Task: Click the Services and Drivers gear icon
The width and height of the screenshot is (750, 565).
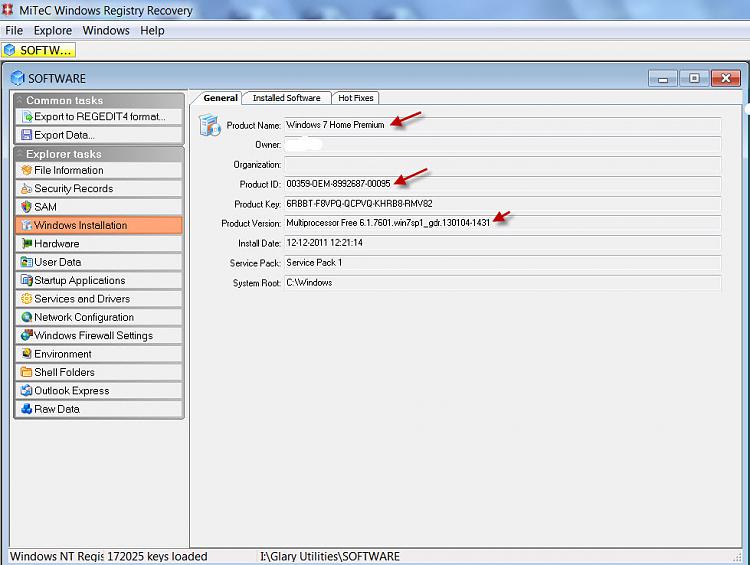Action: (x=27, y=299)
